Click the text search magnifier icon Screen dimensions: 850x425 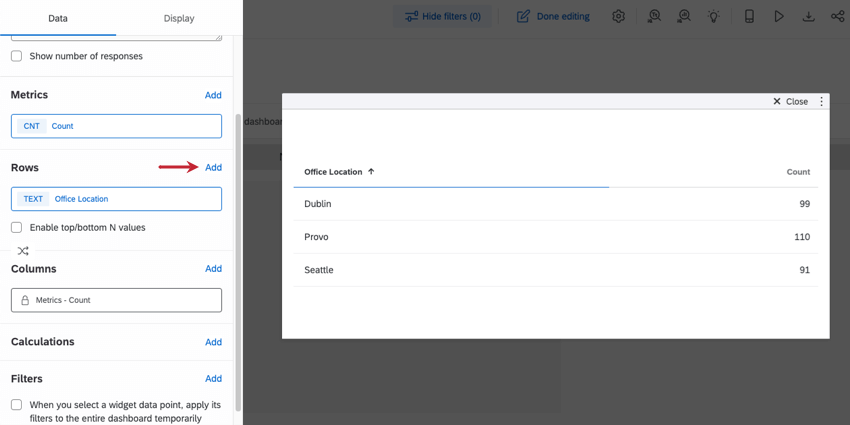click(x=654, y=16)
